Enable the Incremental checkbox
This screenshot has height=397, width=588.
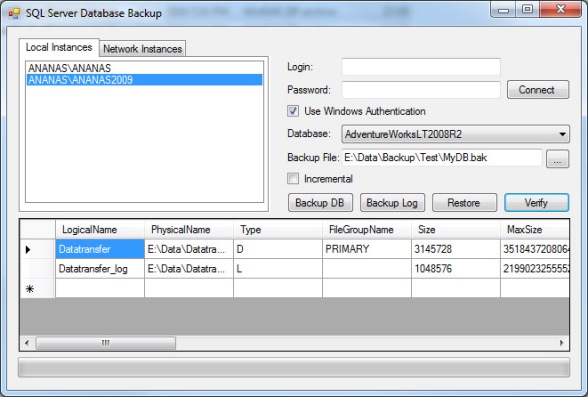click(293, 178)
